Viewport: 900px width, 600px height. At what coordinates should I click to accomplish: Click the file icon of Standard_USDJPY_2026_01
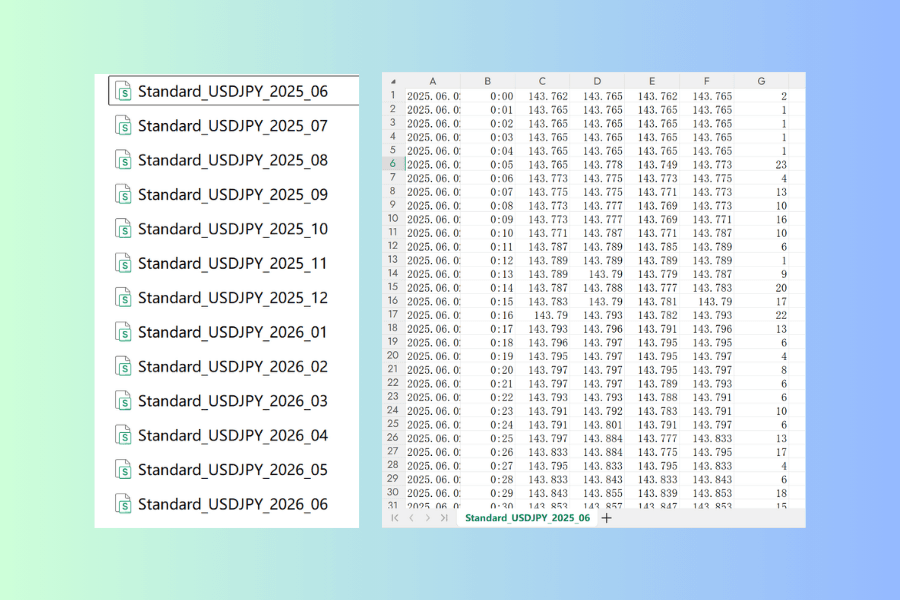click(123, 332)
